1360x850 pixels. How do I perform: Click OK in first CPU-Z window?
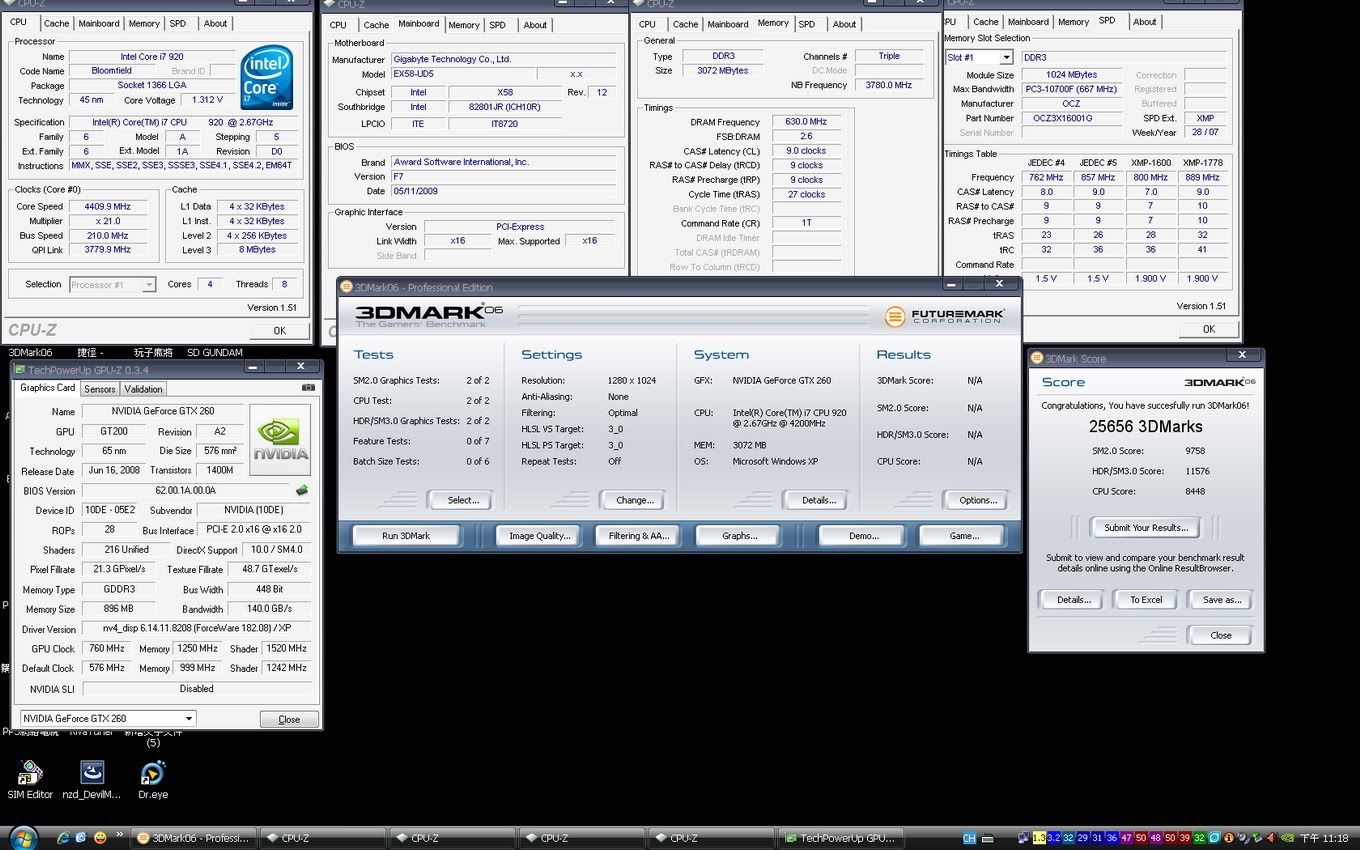pos(279,331)
